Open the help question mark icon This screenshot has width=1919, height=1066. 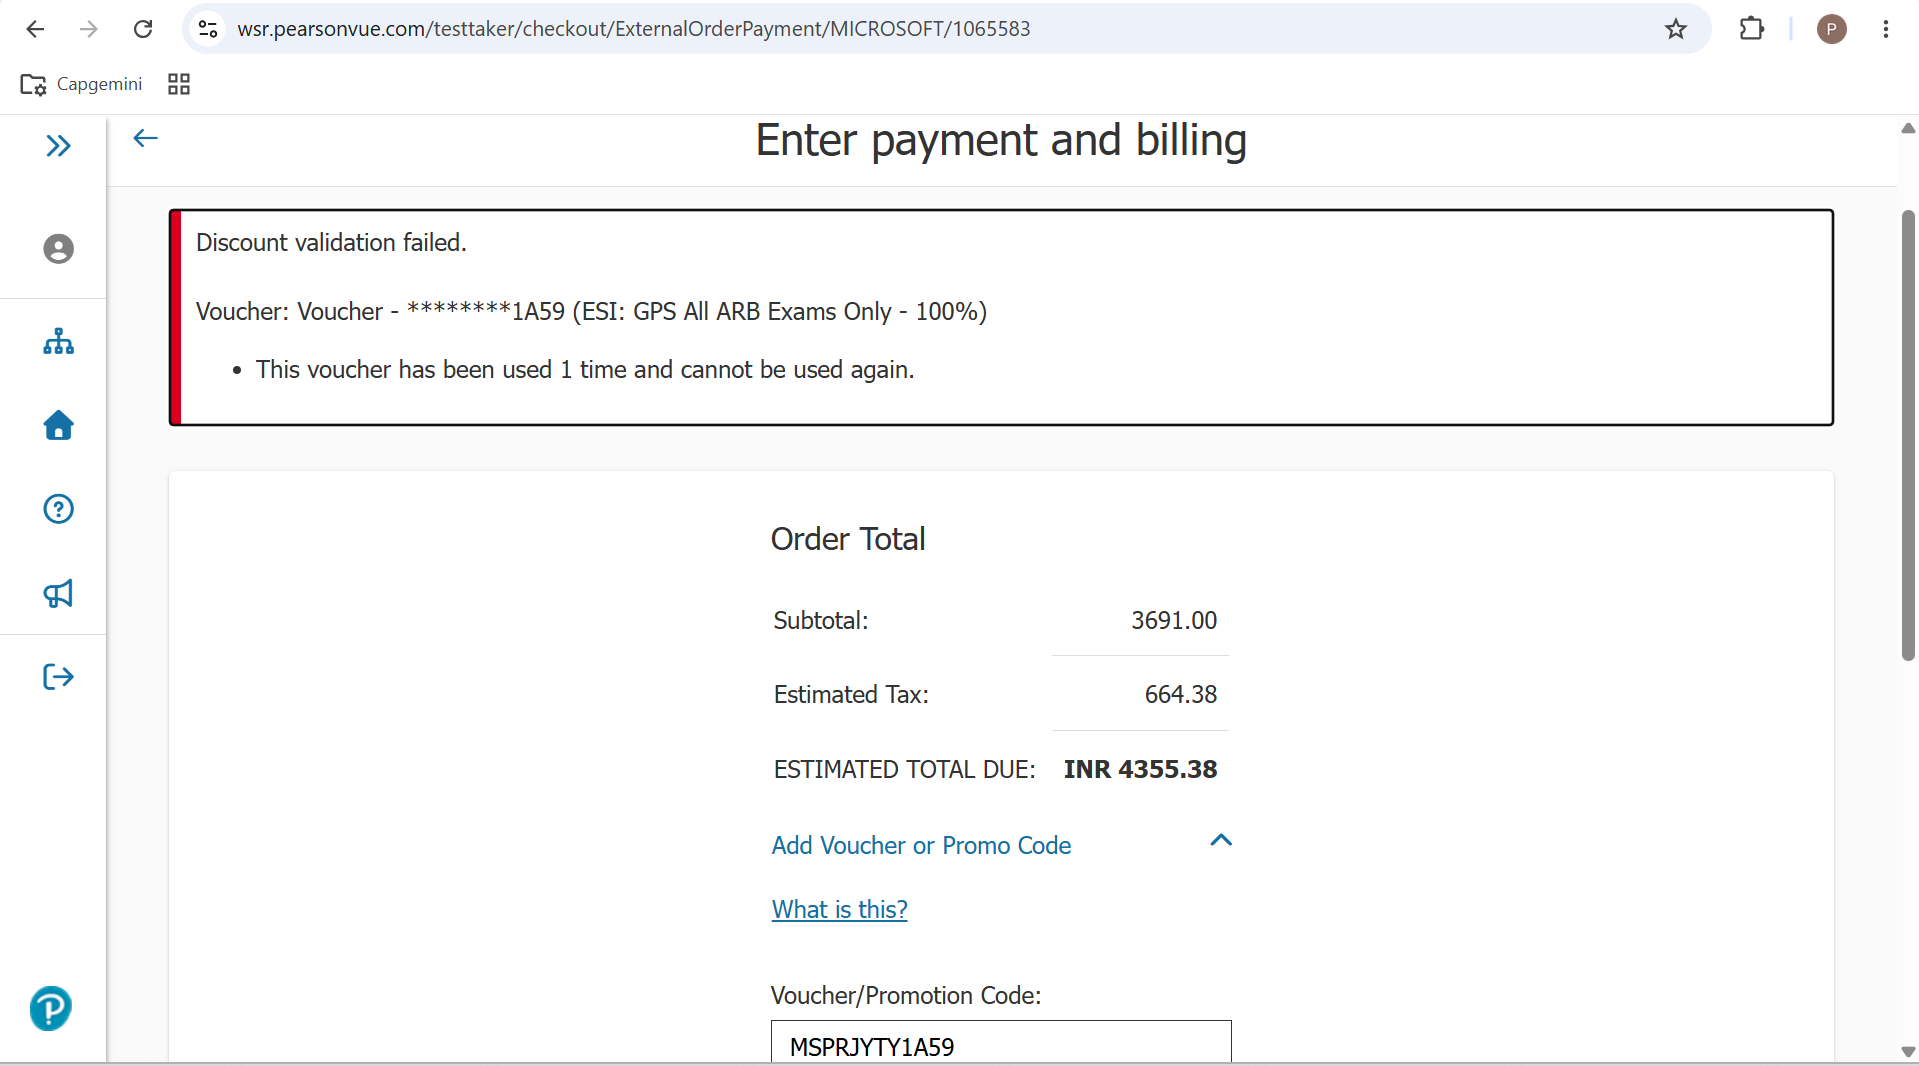[58, 509]
